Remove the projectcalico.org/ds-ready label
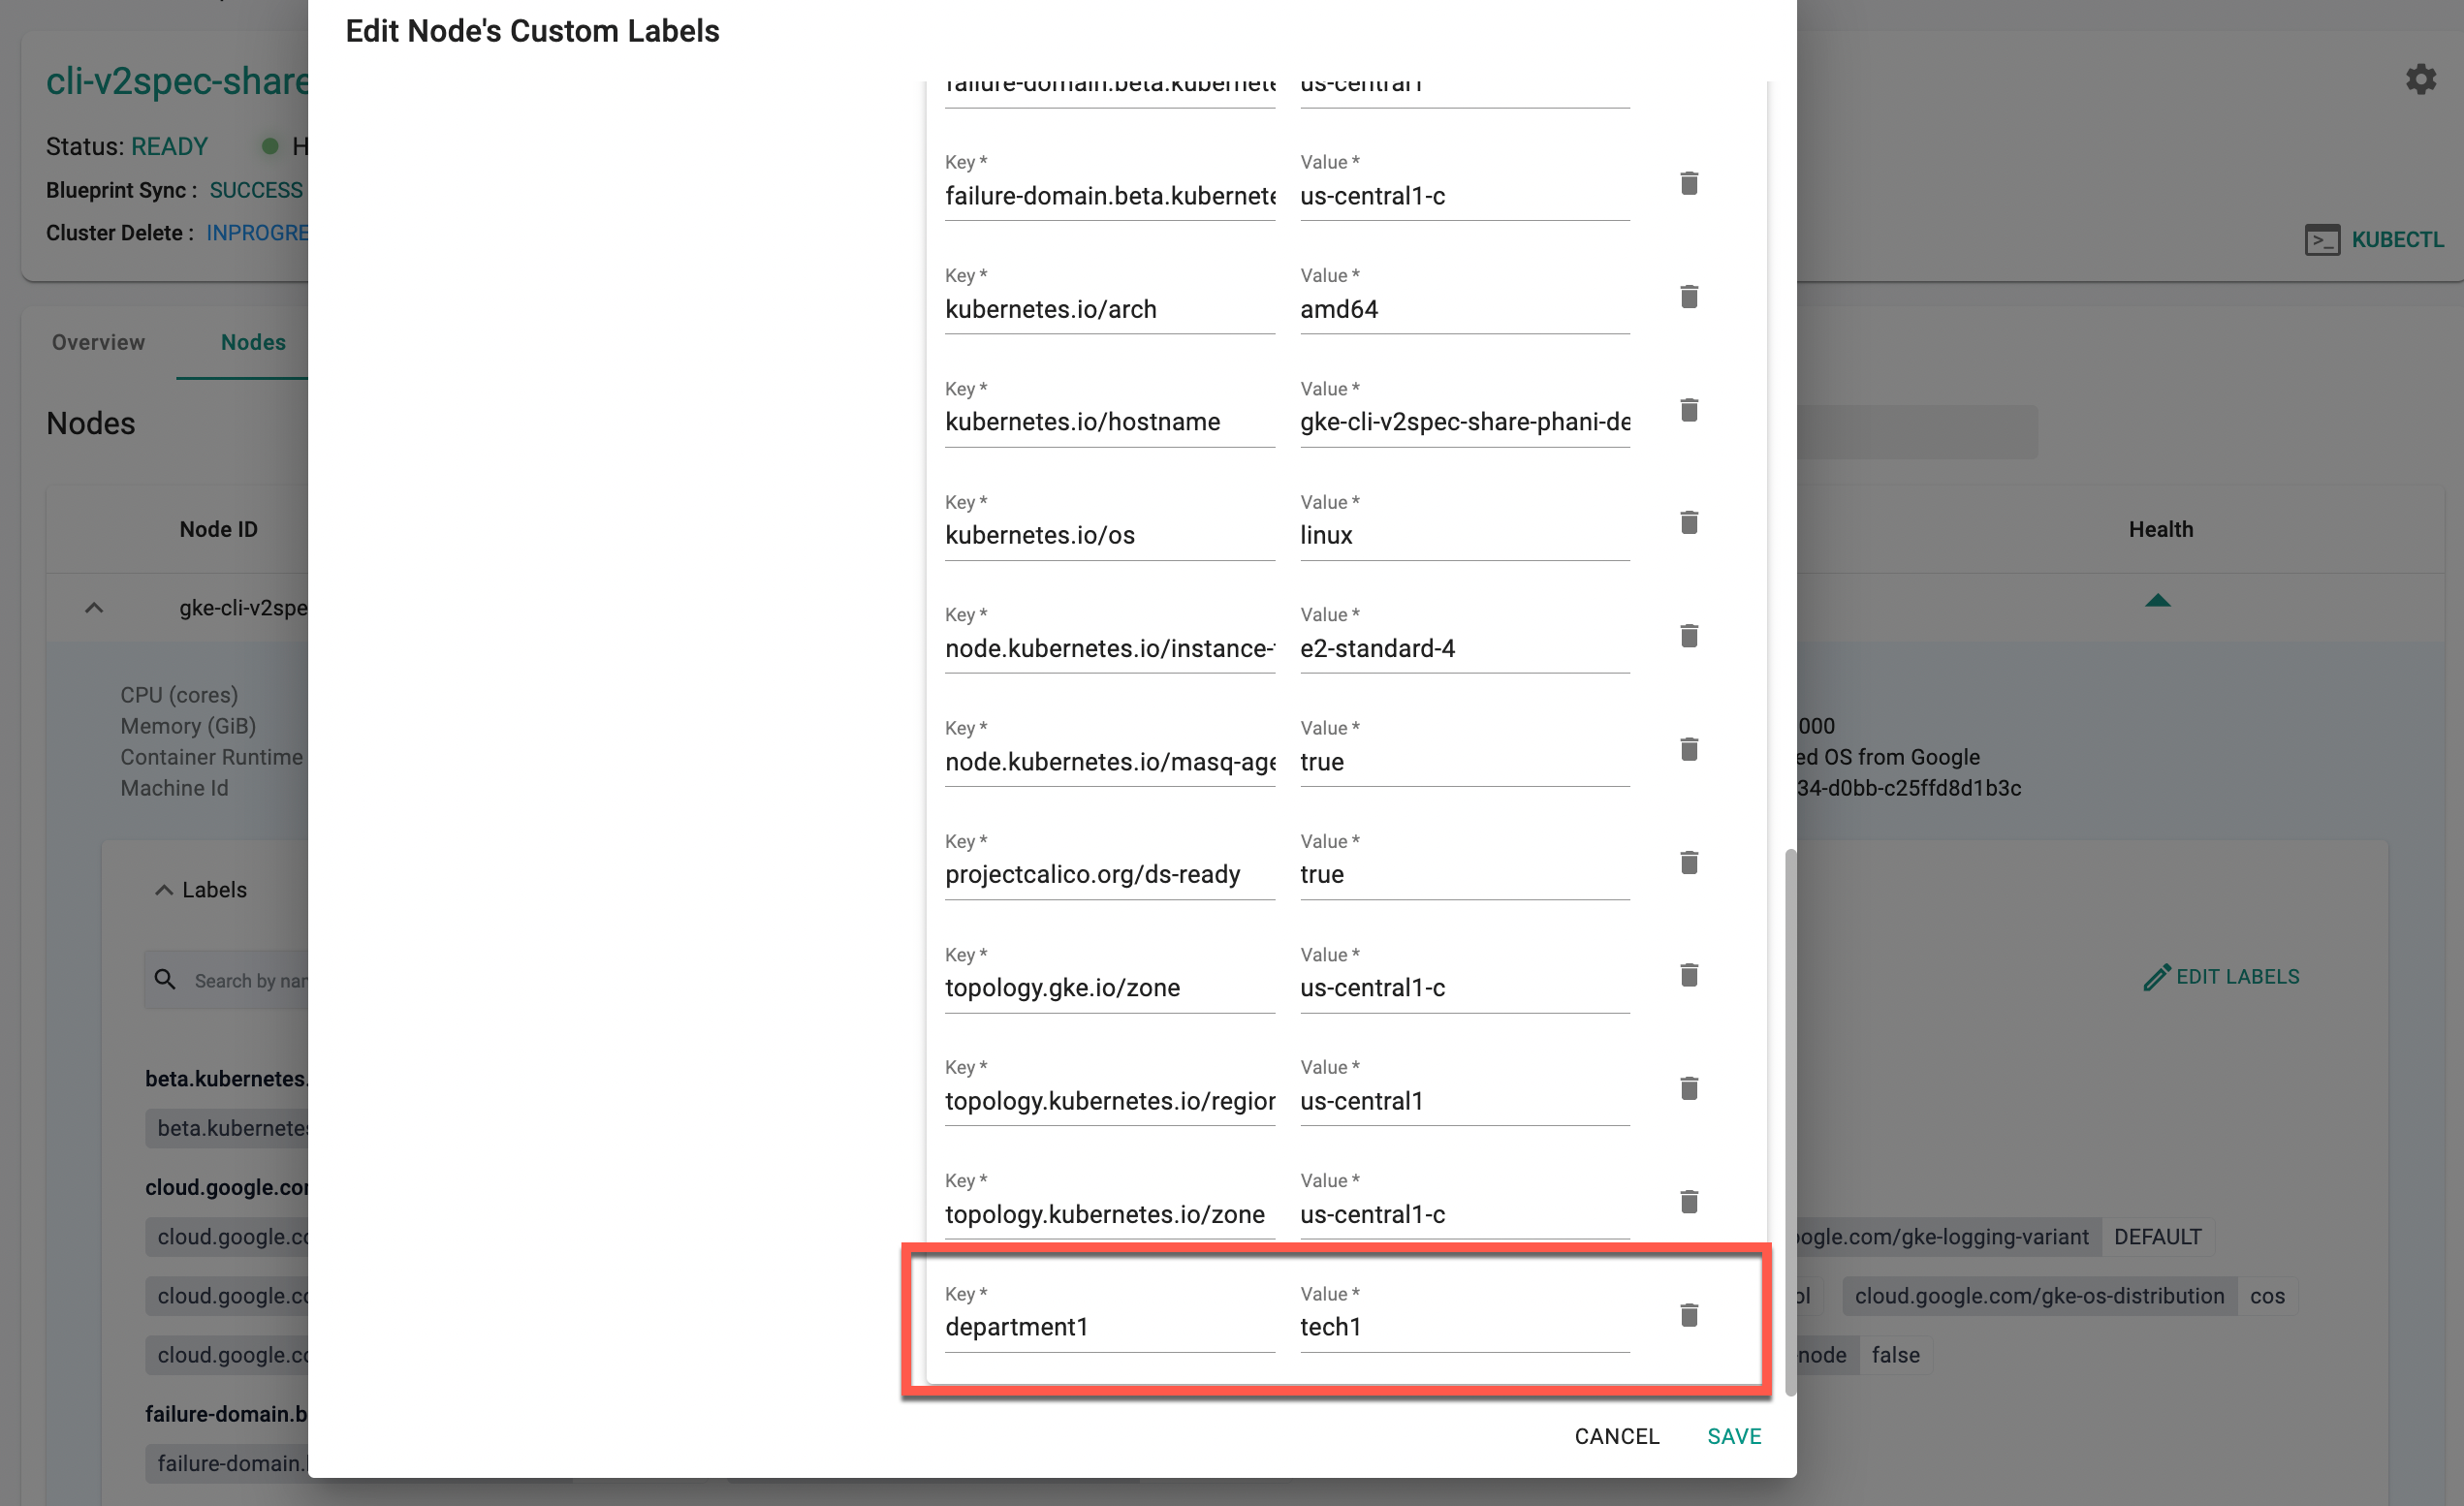This screenshot has height=1506, width=2464. click(x=1688, y=862)
